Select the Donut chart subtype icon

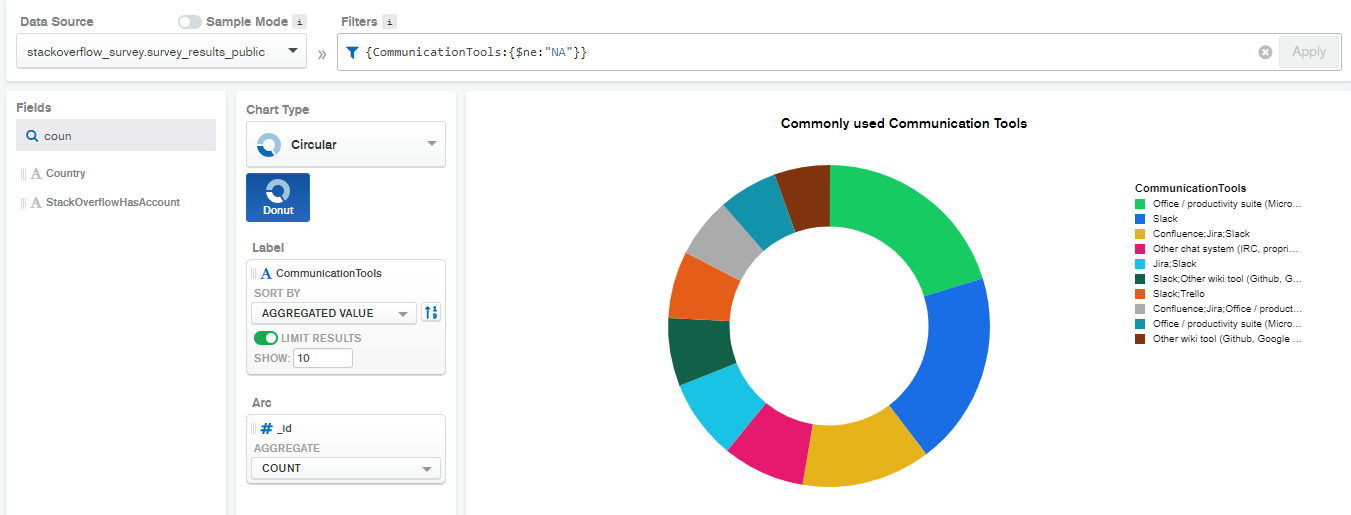point(278,197)
